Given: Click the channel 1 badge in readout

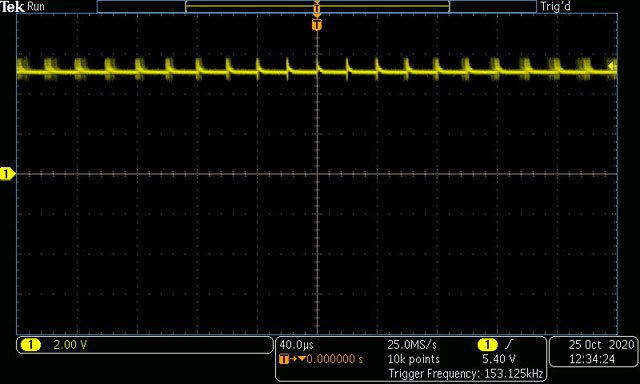Looking at the screenshot, I should click(x=31, y=345).
